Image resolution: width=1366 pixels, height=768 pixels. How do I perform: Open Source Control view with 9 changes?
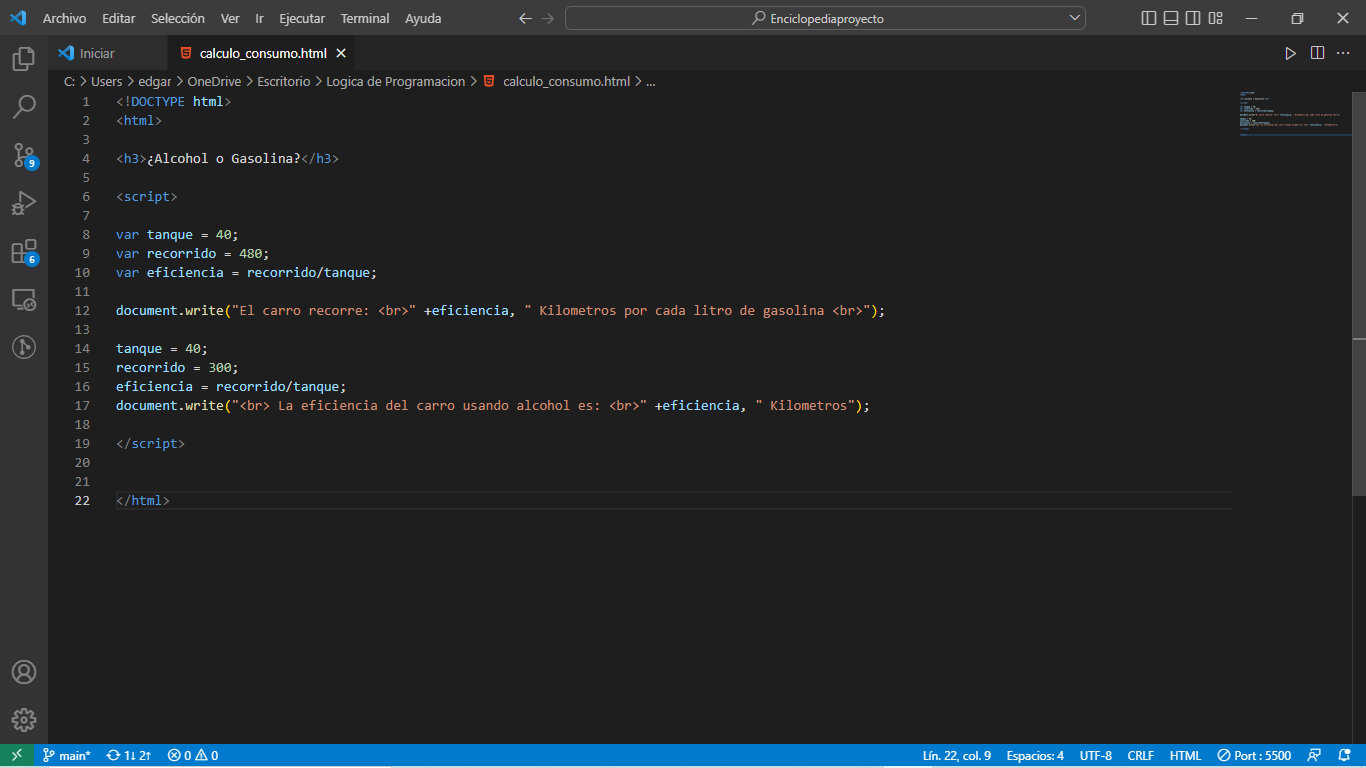click(24, 155)
